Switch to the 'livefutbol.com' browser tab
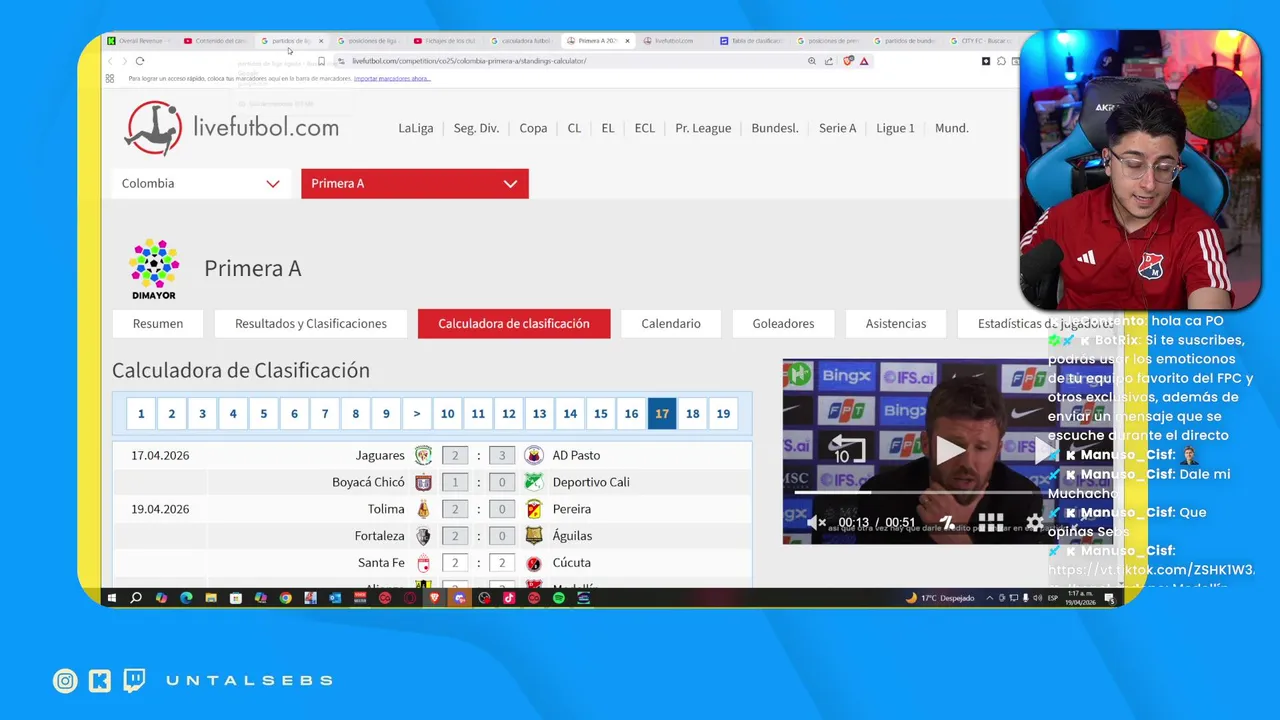1280x720 pixels. (x=674, y=41)
